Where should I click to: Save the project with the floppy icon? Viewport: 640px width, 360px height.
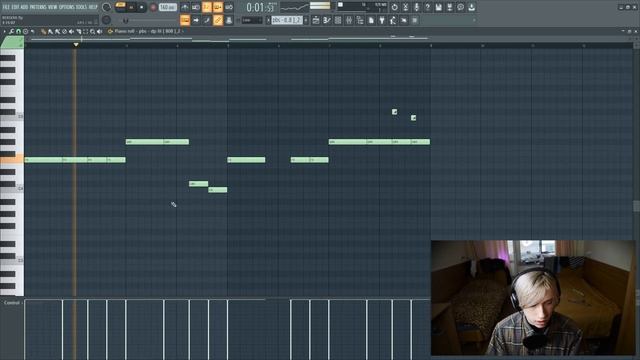tap(438, 7)
